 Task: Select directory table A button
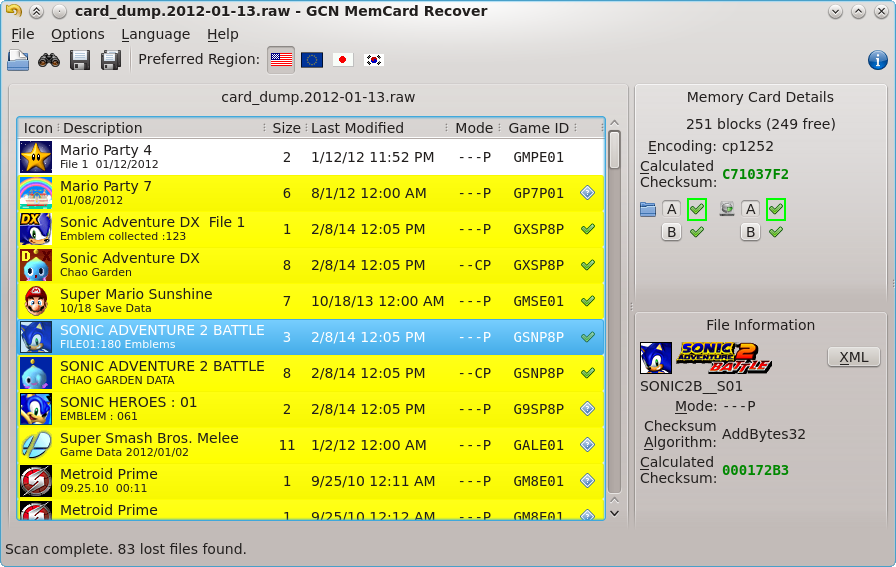[x=671, y=209]
